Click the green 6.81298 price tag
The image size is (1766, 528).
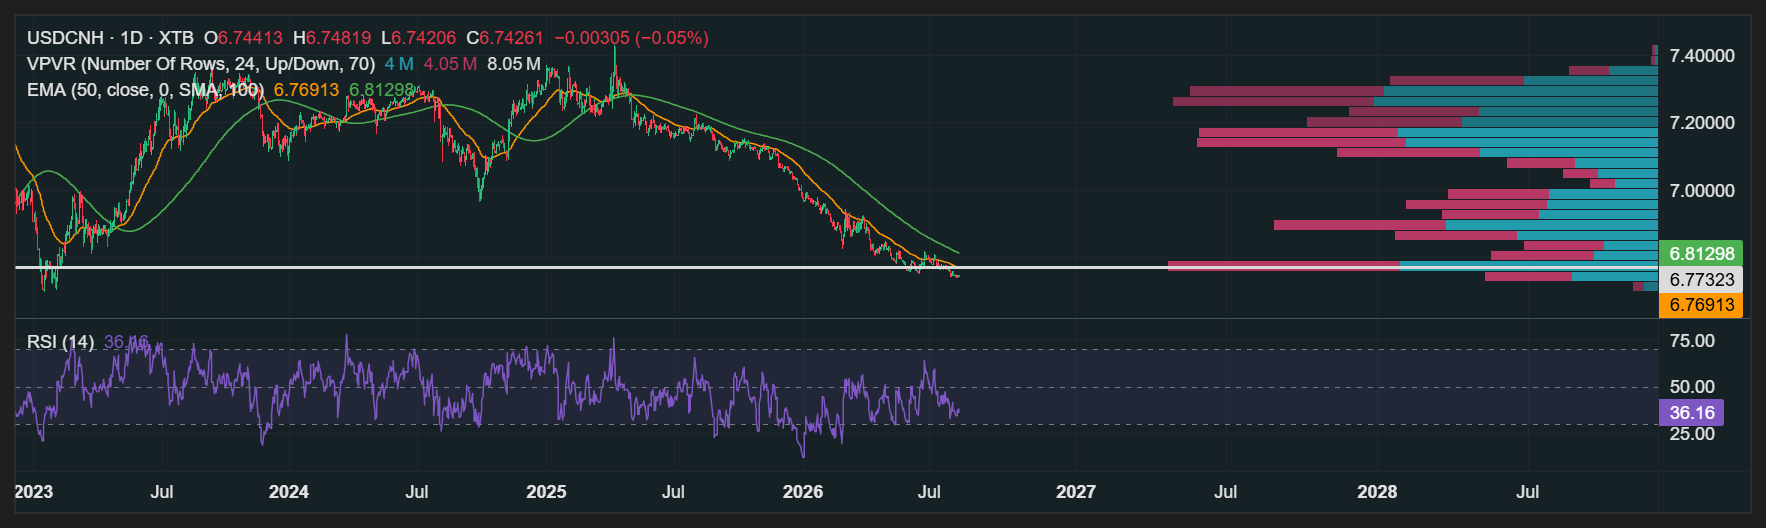click(1701, 254)
